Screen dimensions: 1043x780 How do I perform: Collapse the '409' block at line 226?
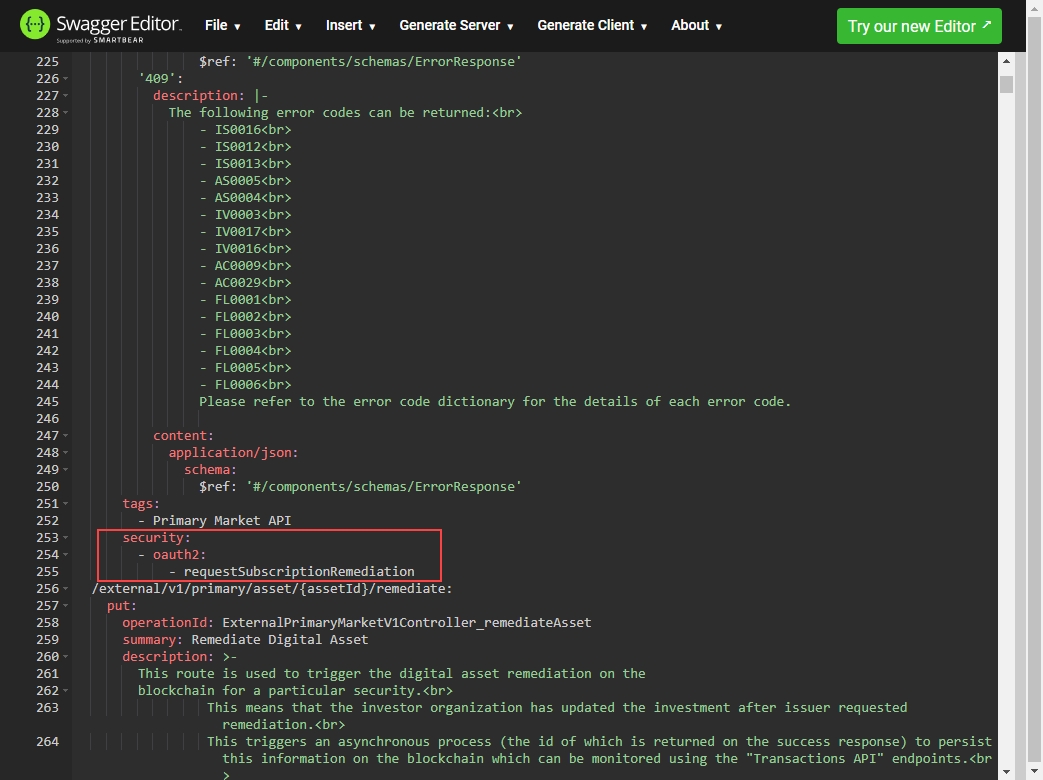[x=66, y=79]
